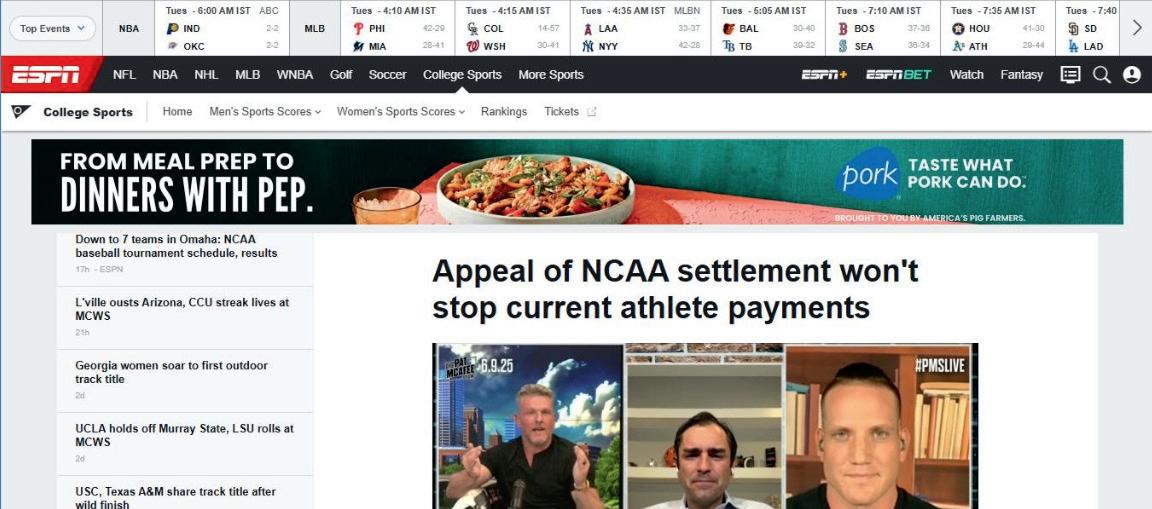Expand the Top Events dropdown

pos(52,29)
